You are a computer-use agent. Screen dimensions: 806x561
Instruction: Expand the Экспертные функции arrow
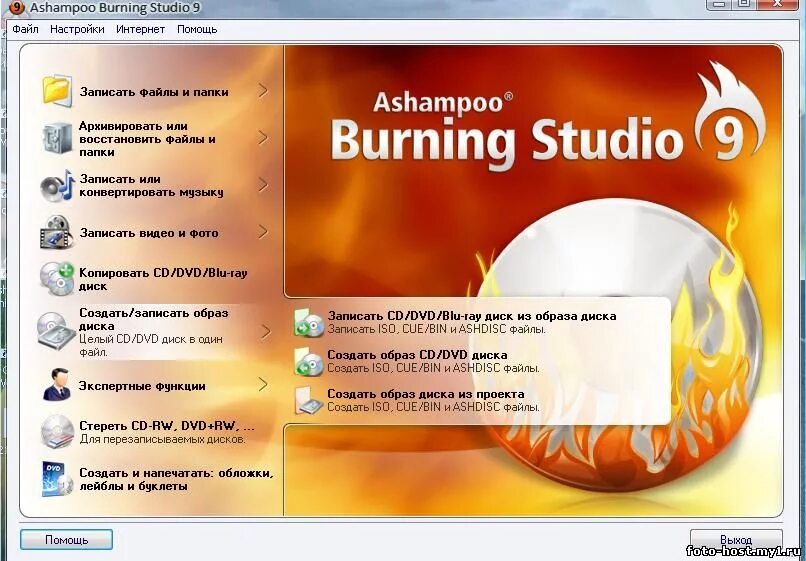pyautogui.click(x=263, y=384)
